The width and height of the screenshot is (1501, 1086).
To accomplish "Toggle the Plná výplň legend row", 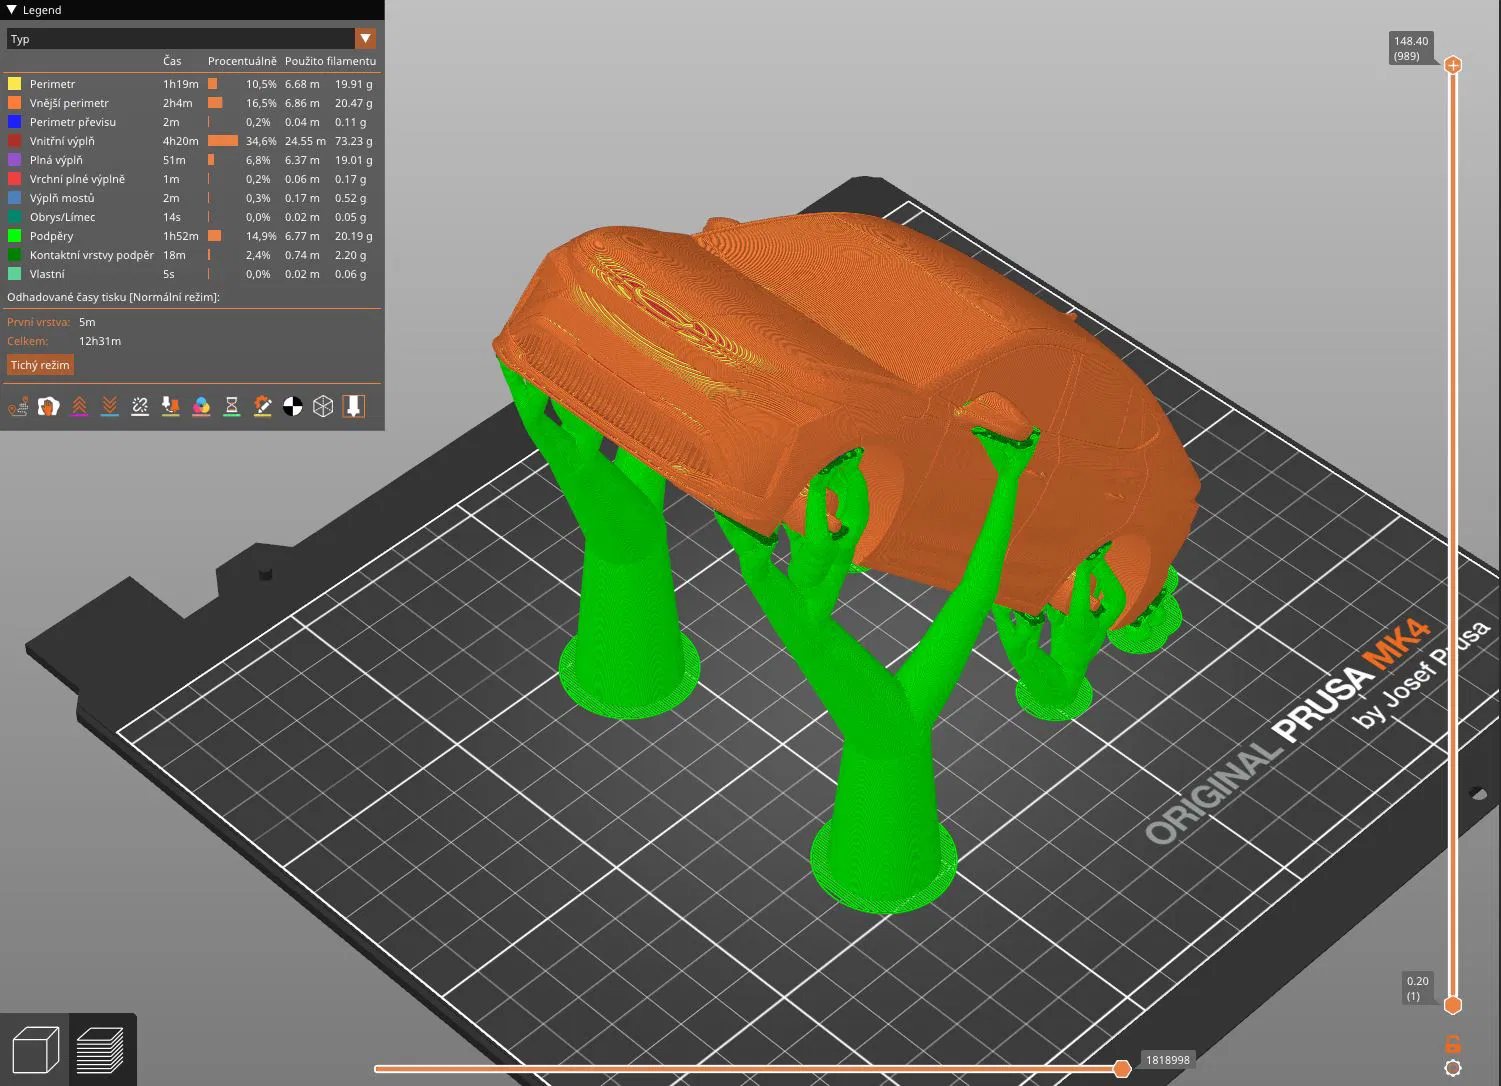I will (x=191, y=160).
